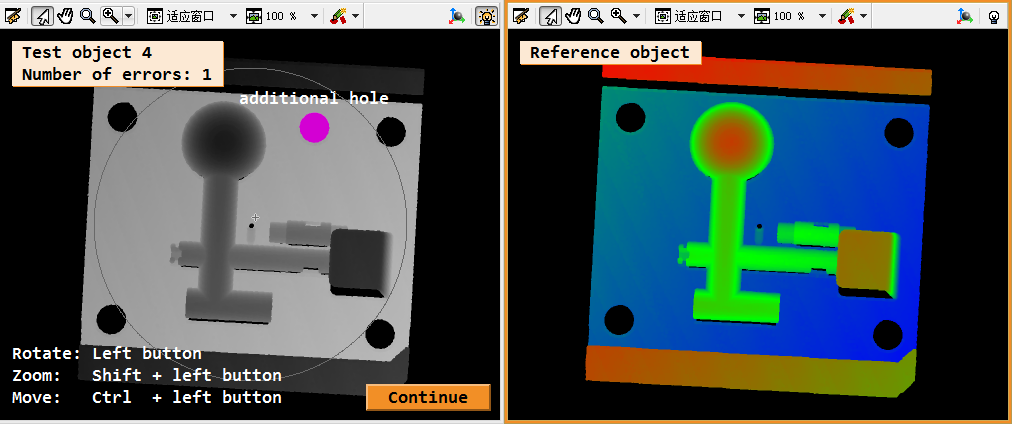
Task: Click the draw color pencil icon in Reference object window
Action: (x=845, y=16)
